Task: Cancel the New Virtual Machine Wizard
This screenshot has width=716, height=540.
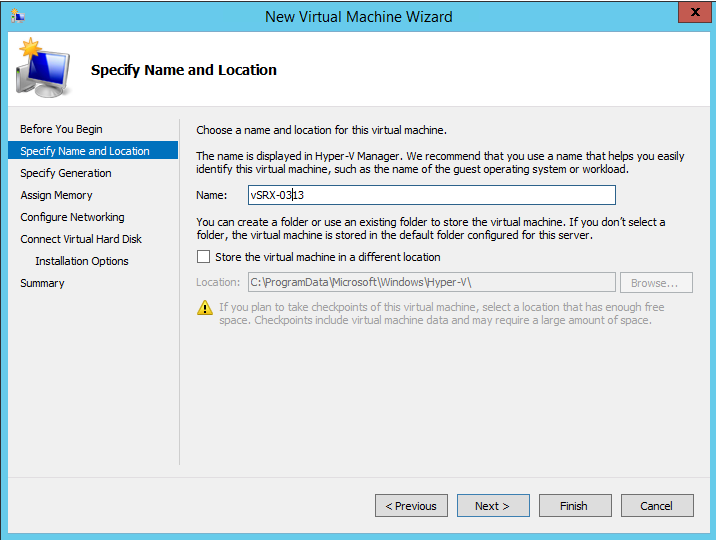Action: click(657, 506)
